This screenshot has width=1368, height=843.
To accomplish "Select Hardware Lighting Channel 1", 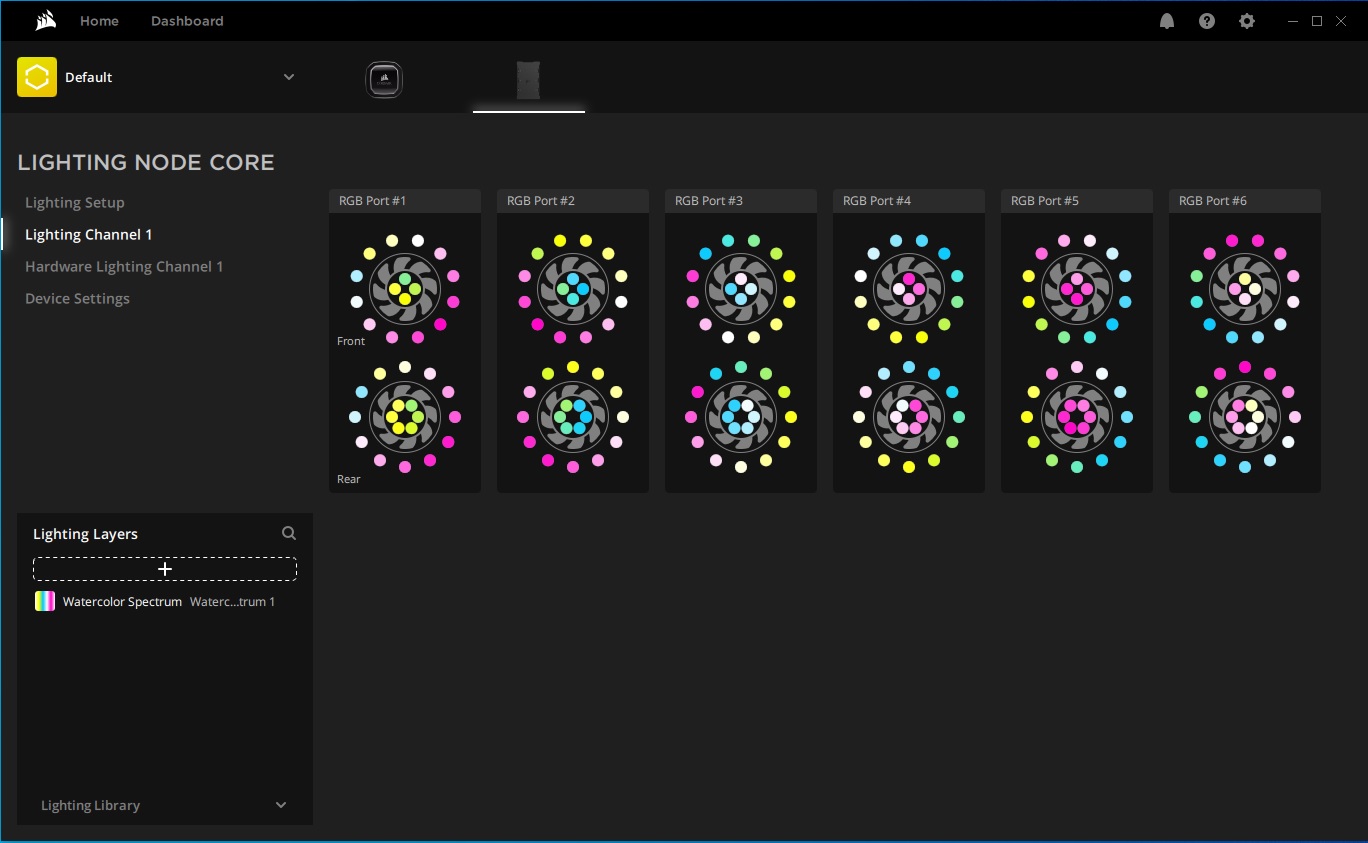I will 124,266.
